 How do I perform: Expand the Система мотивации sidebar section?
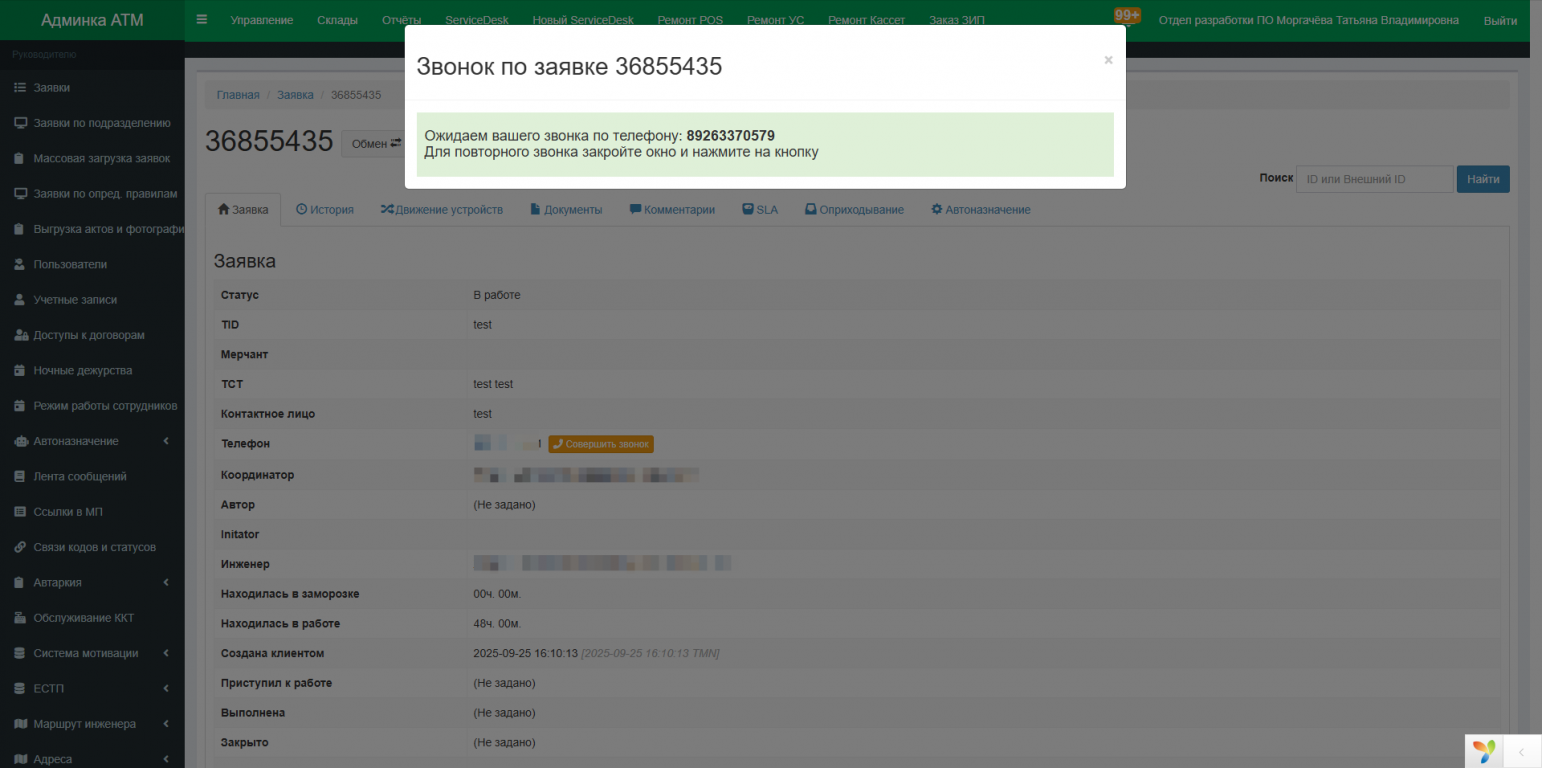click(x=166, y=653)
